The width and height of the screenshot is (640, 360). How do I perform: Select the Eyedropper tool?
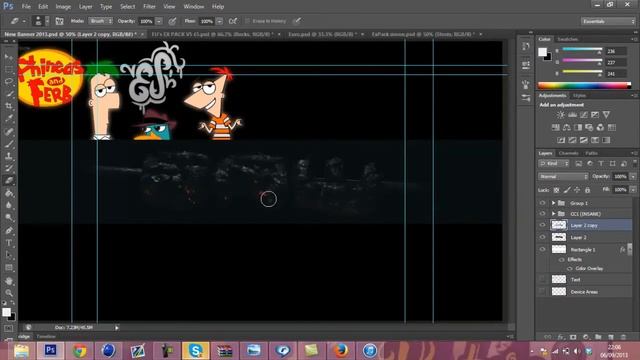[9, 119]
